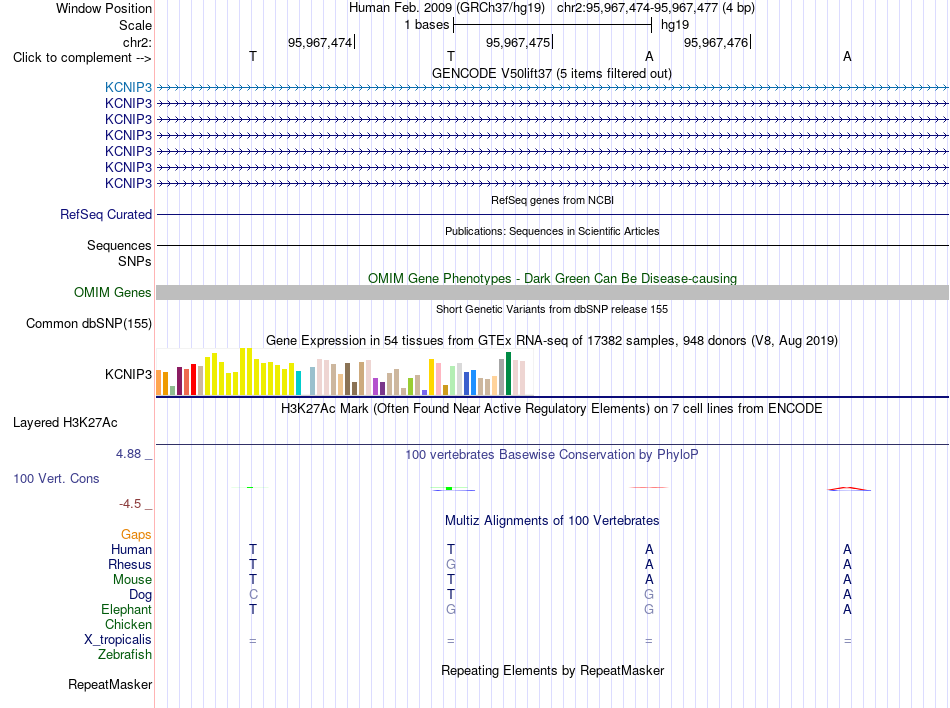Click the 95,967,476 position marker

[716, 42]
